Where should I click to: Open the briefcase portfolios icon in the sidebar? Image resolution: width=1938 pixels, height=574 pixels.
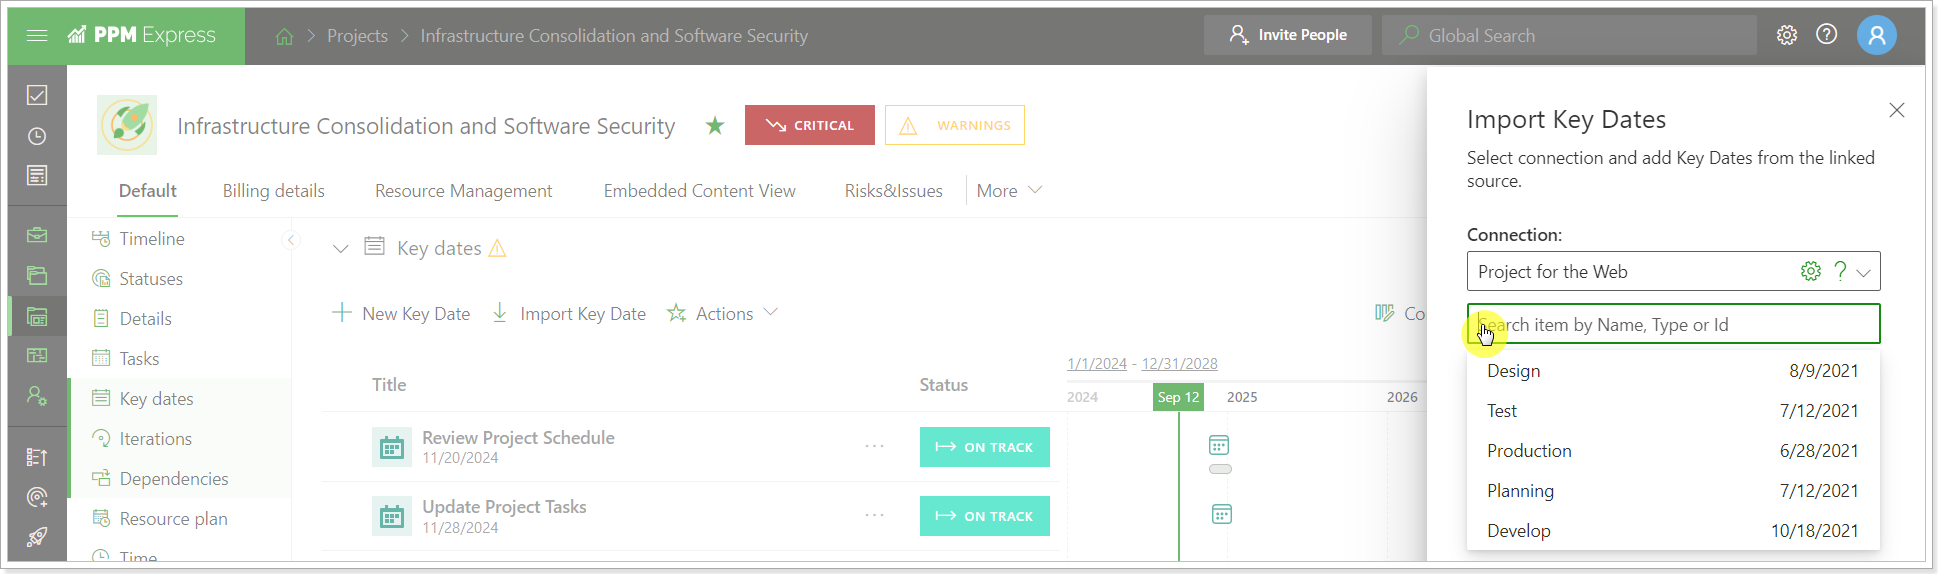tap(37, 236)
